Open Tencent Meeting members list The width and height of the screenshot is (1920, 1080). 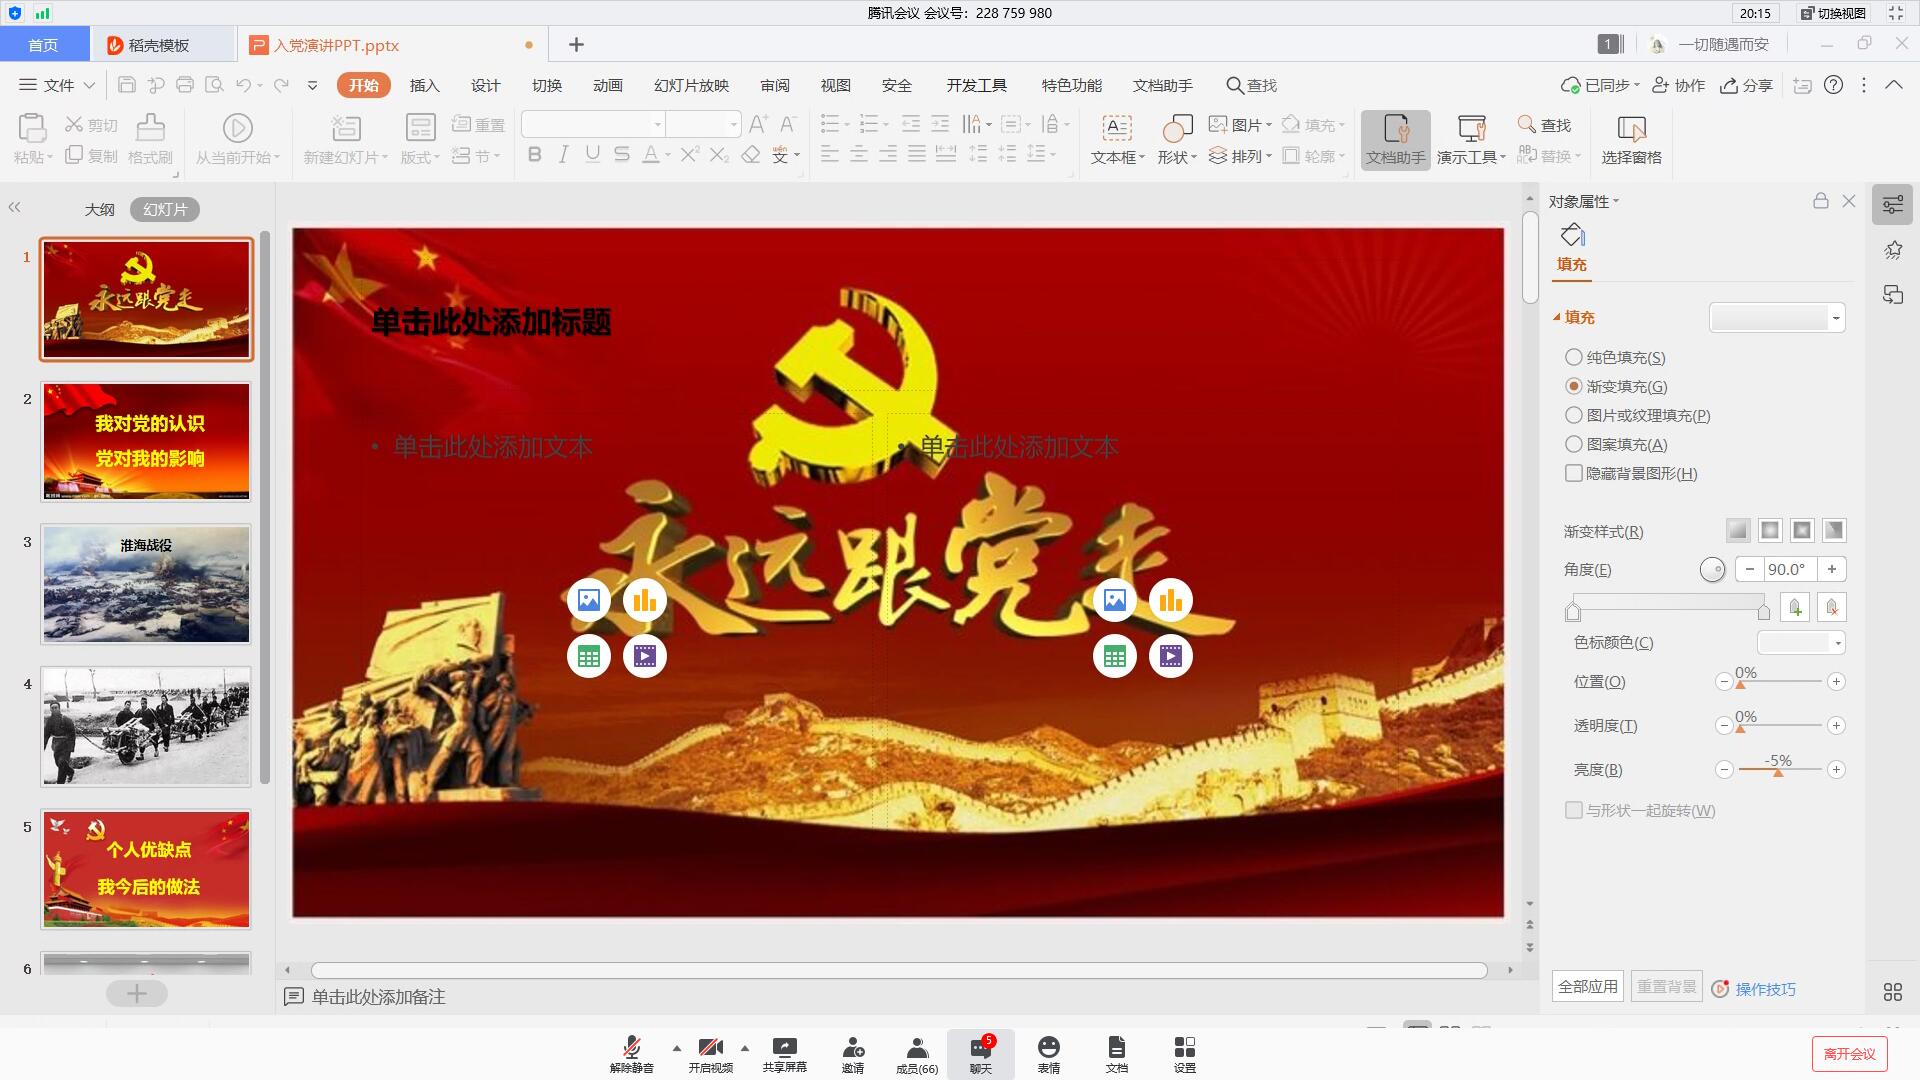click(917, 1054)
